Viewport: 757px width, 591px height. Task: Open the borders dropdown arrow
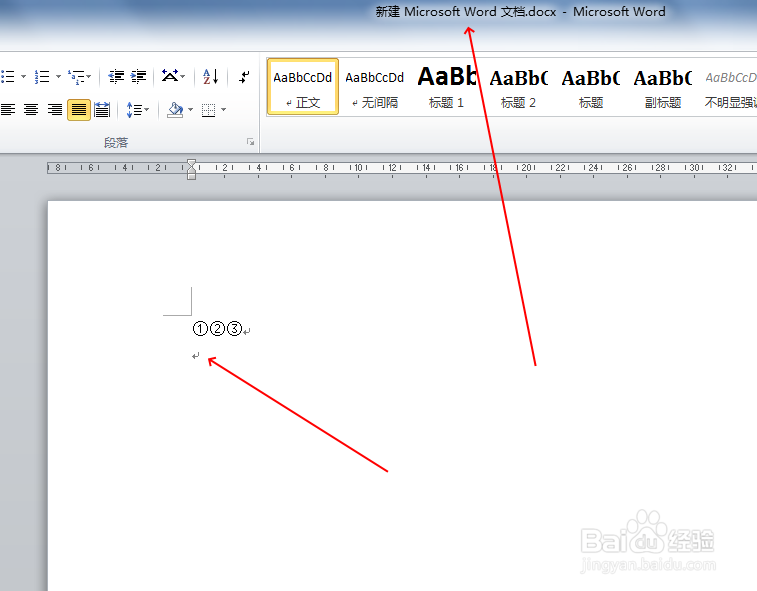coord(224,110)
